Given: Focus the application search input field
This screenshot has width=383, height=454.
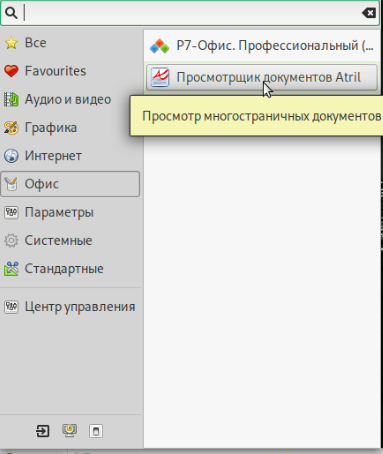Looking at the screenshot, I should (190, 13).
